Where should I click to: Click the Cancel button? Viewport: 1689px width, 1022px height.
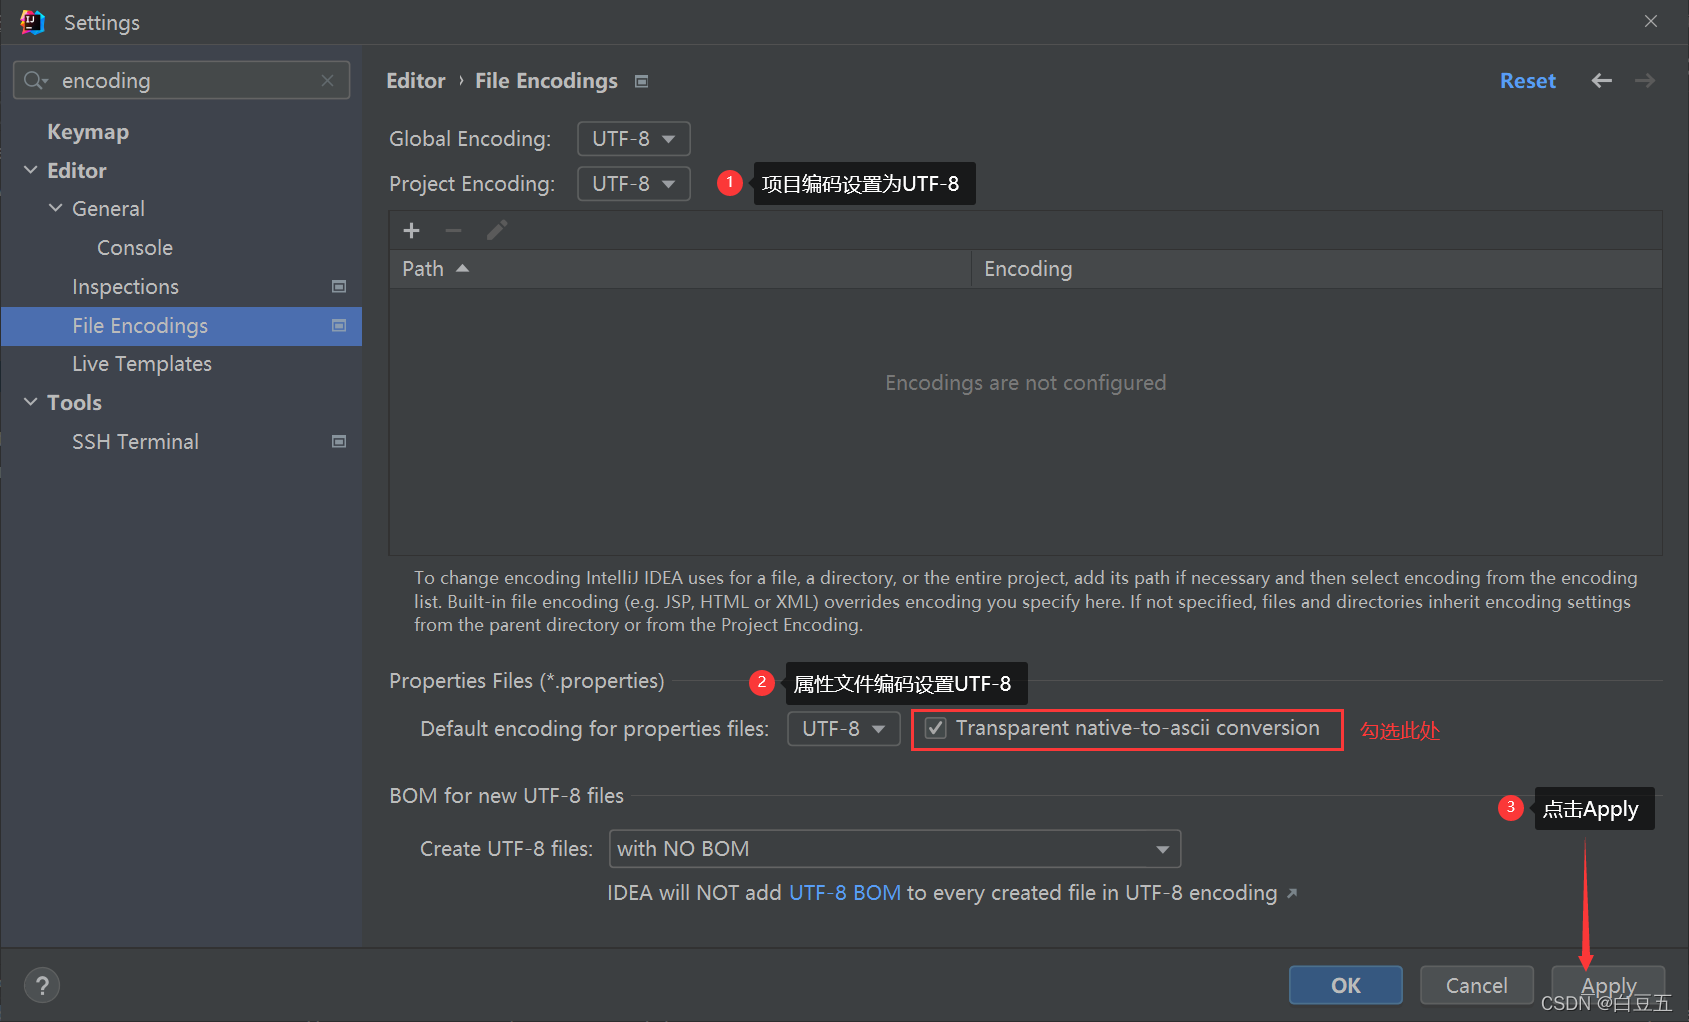1477,986
